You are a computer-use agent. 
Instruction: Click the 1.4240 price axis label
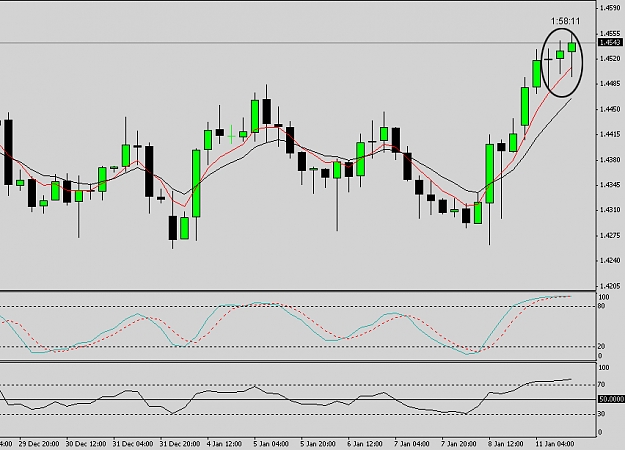[611, 261]
